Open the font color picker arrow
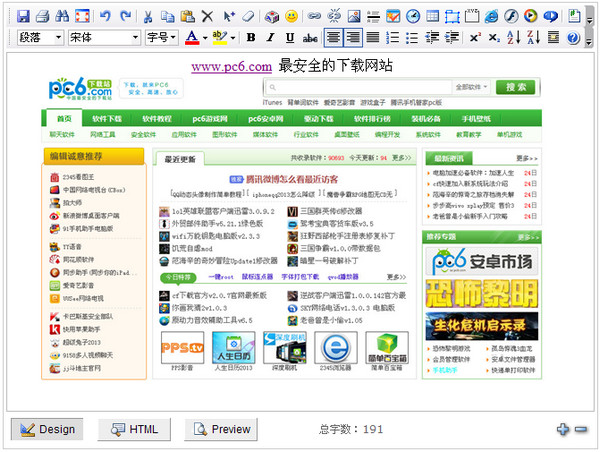The height and width of the screenshot is (452, 600). (x=205, y=38)
